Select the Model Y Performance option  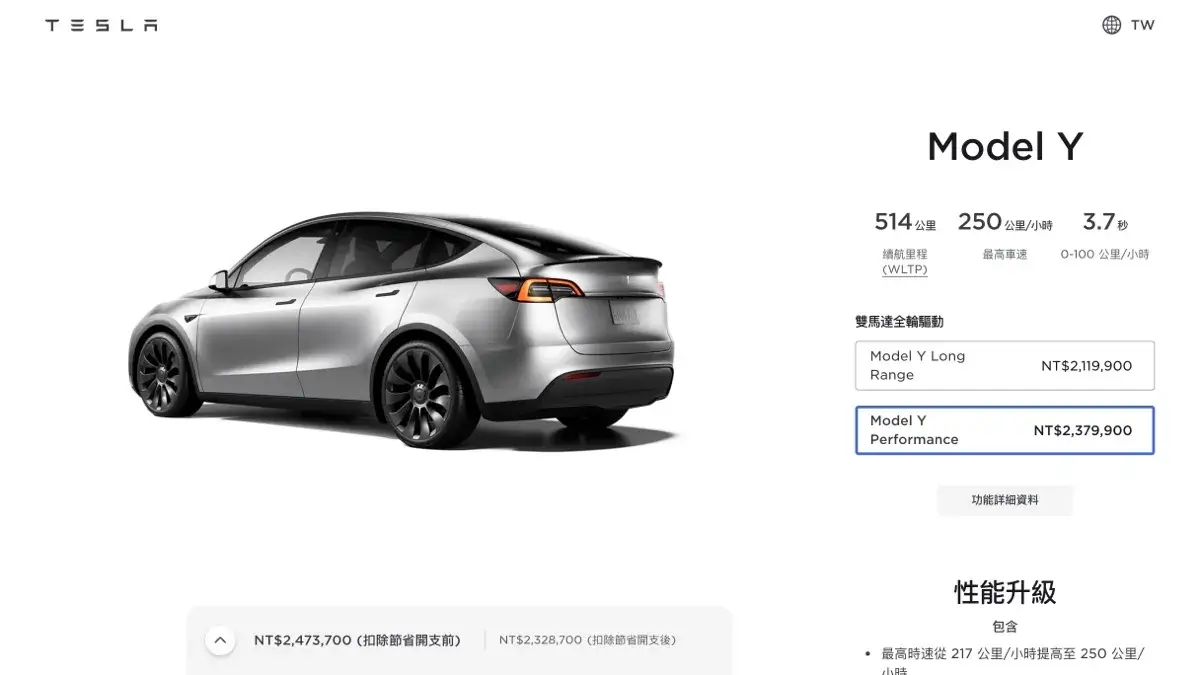click(x=1005, y=430)
